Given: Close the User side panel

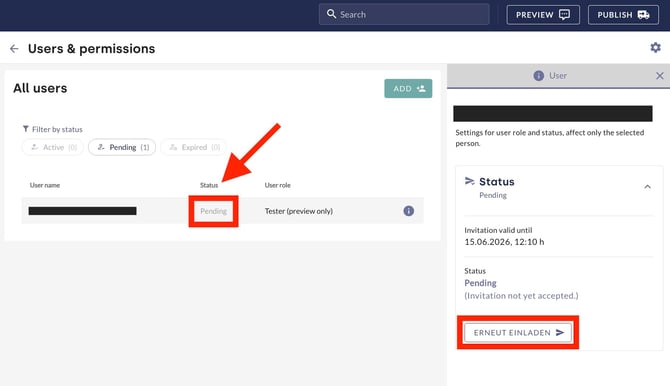Looking at the screenshot, I should [x=659, y=76].
